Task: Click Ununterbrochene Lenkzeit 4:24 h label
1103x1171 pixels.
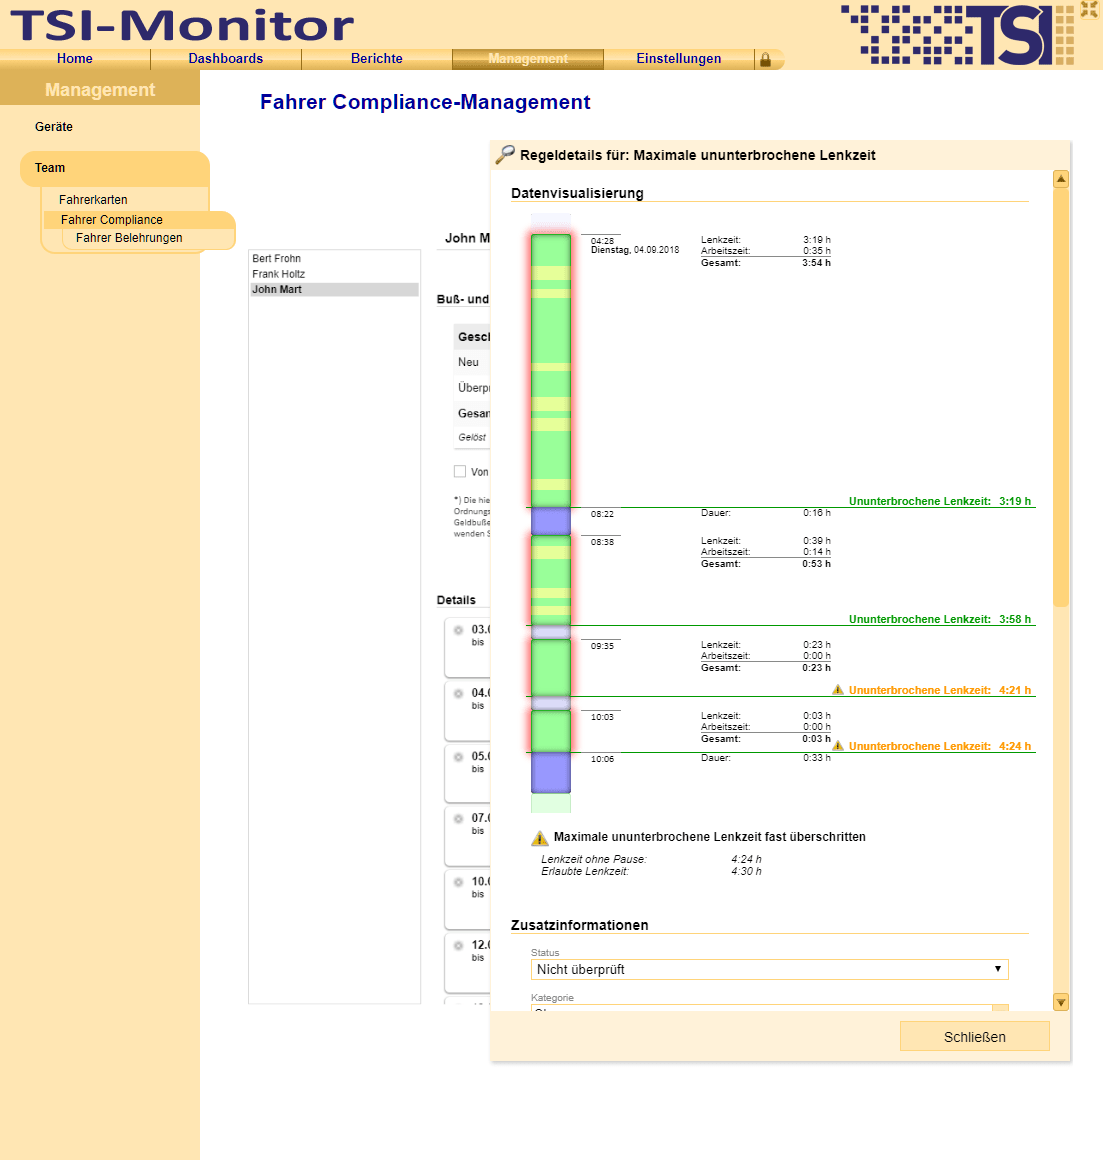Action: coord(939,746)
